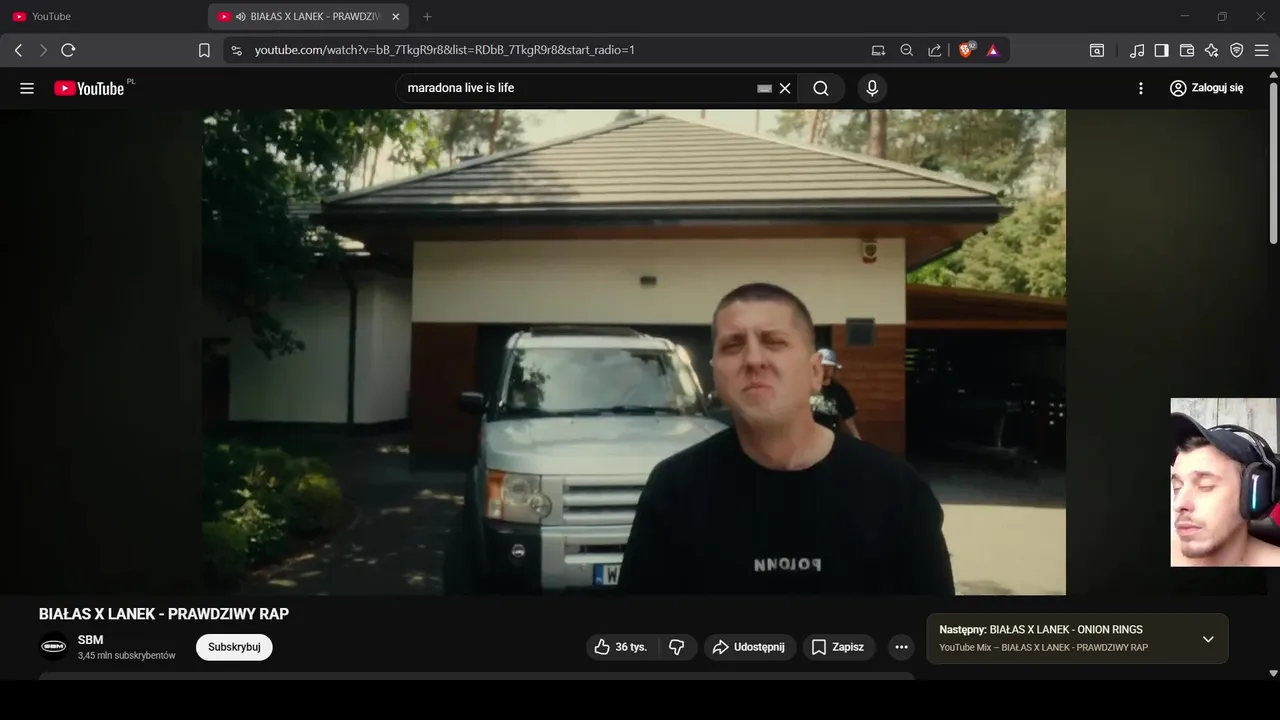The height and width of the screenshot is (720, 1280).
Task: Open the tab search toolbar icon
Action: (1097, 50)
